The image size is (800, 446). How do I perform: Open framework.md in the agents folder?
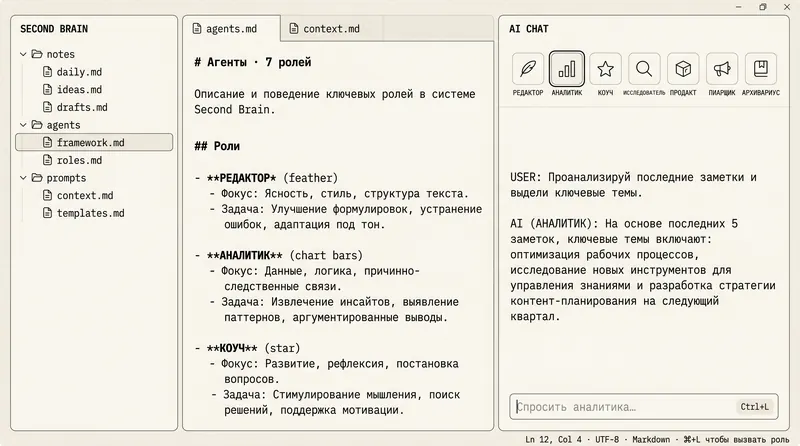tap(94, 142)
